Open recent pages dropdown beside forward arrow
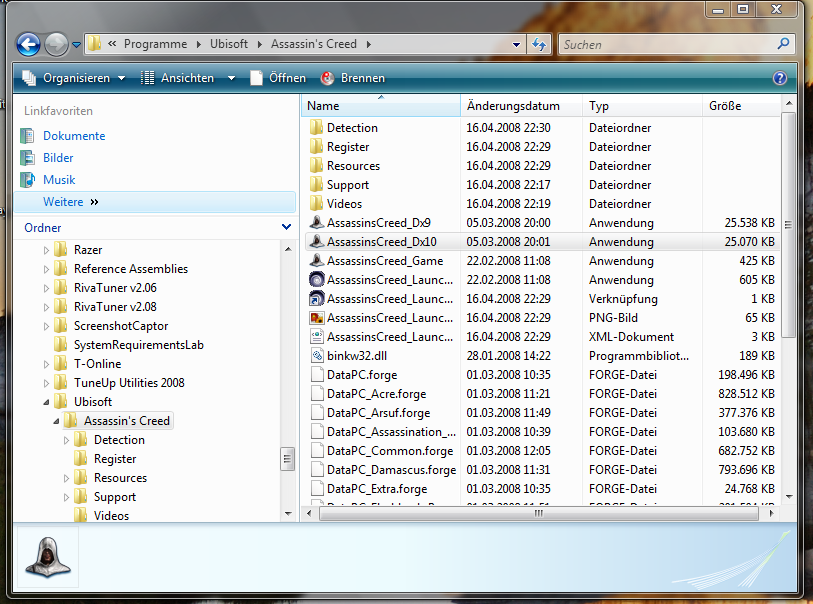 [x=76, y=45]
